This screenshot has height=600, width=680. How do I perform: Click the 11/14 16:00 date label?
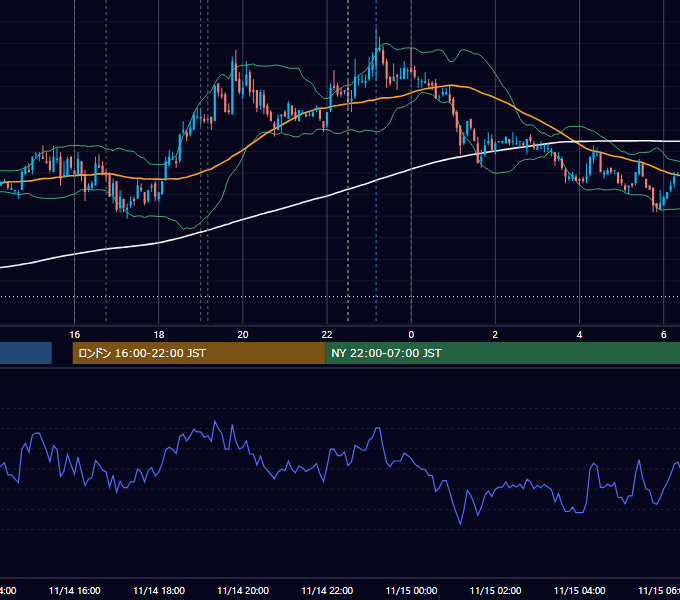75,590
